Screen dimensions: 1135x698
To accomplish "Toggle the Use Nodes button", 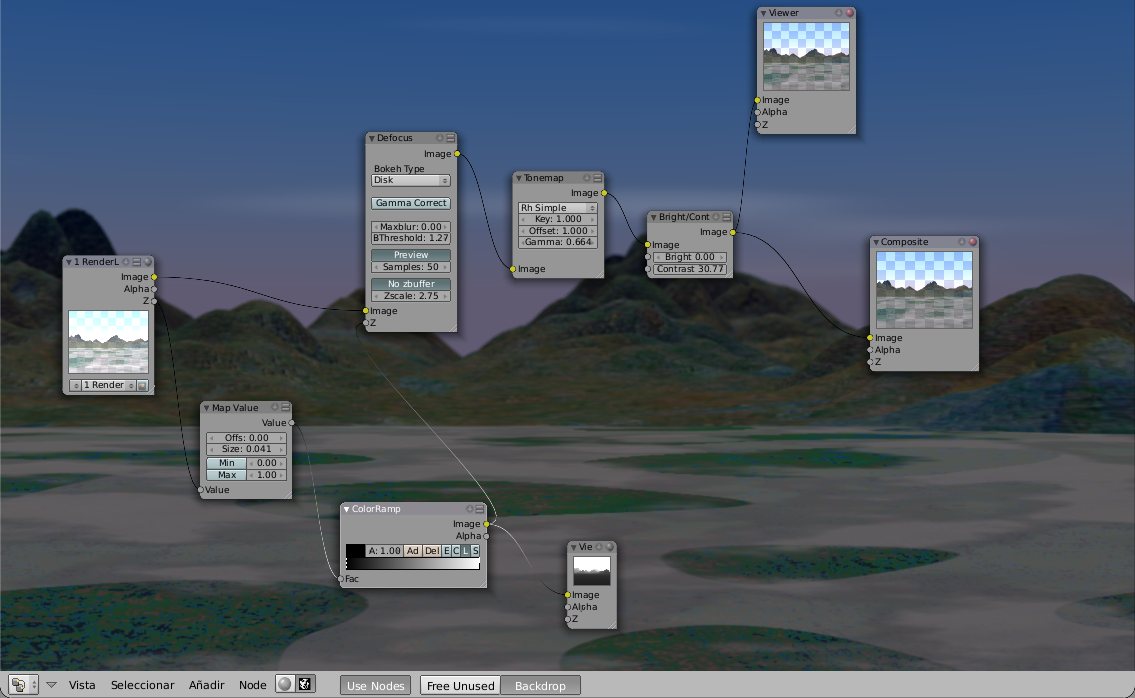I will [376, 685].
